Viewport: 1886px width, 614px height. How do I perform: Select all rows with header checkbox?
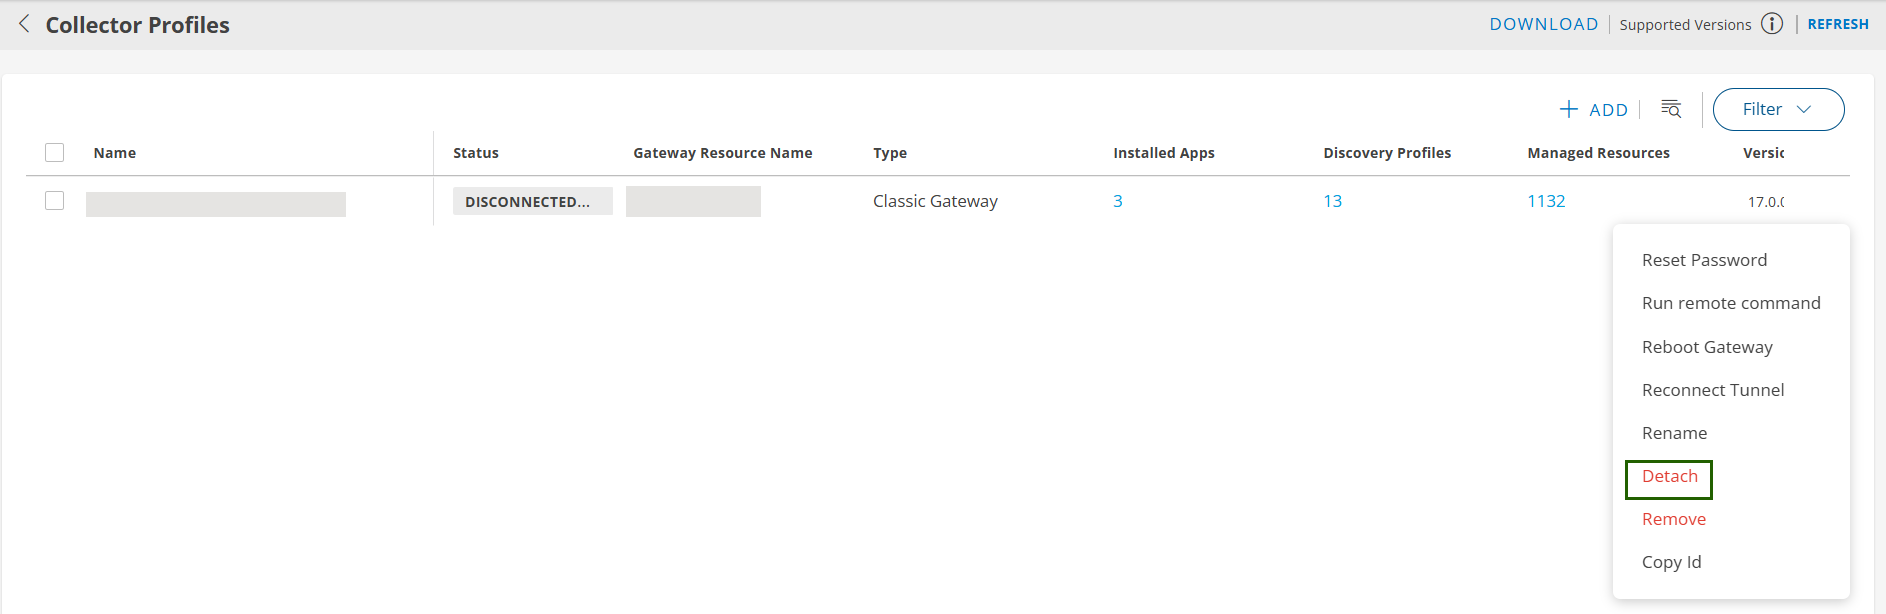[x=55, y=153]
